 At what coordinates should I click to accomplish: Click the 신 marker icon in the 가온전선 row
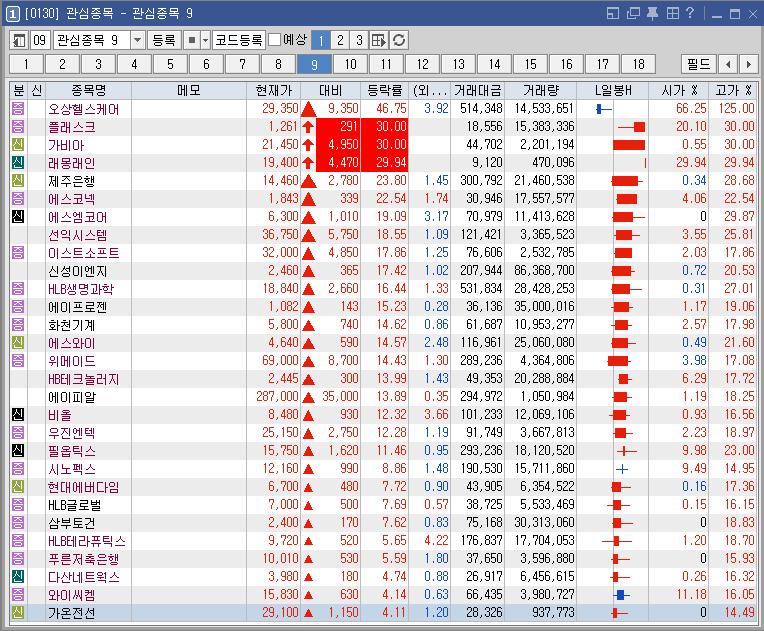click(18, 612)
